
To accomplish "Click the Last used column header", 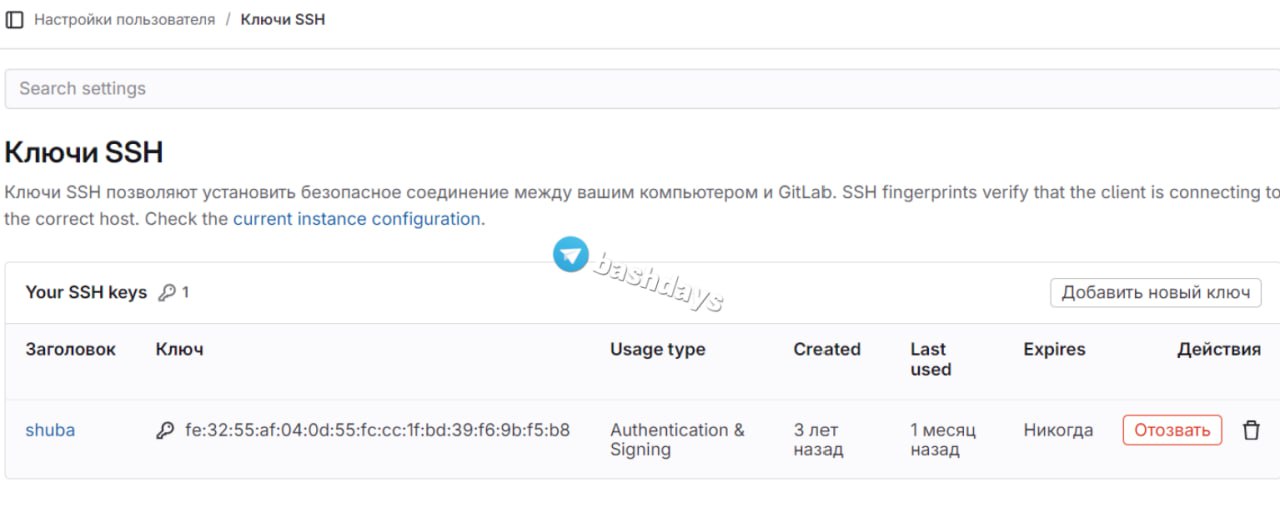I will pyautogui.click(x=931, y=359).
